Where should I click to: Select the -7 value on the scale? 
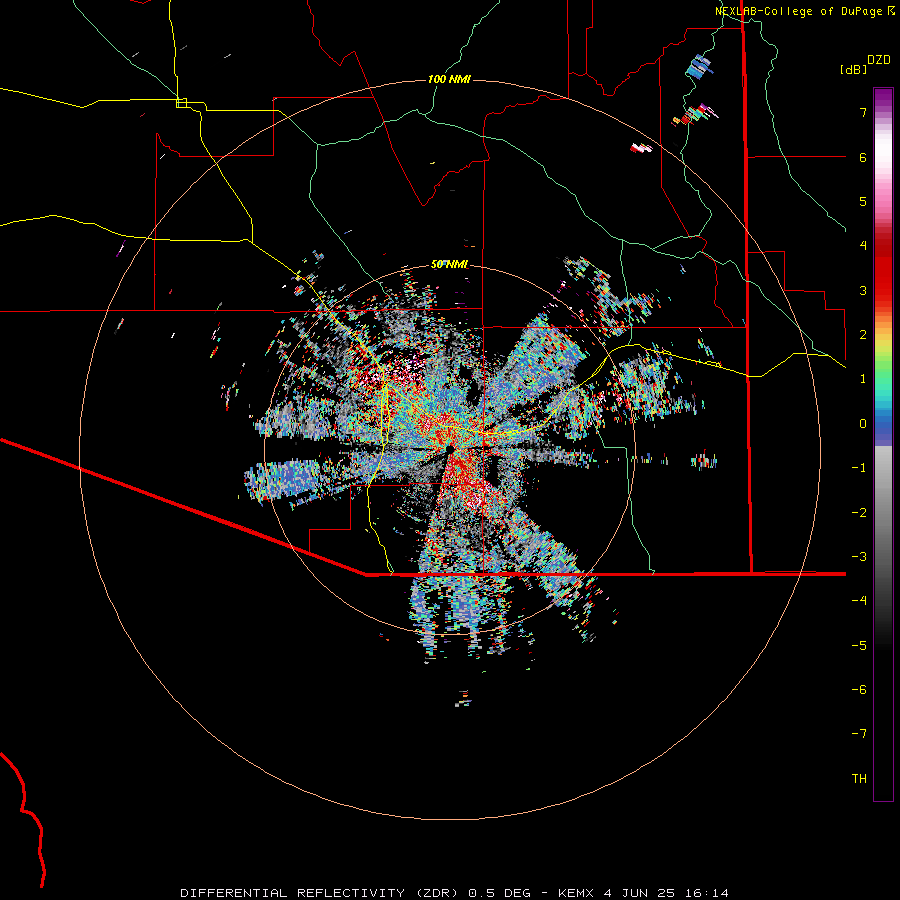pos(859,734)
